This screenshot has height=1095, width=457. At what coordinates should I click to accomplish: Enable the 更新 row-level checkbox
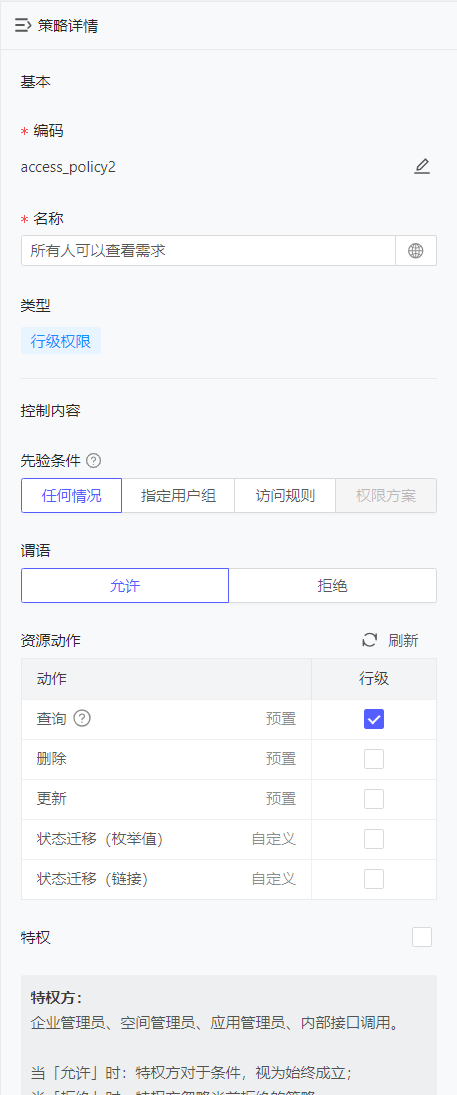click(x=374, y=799)
